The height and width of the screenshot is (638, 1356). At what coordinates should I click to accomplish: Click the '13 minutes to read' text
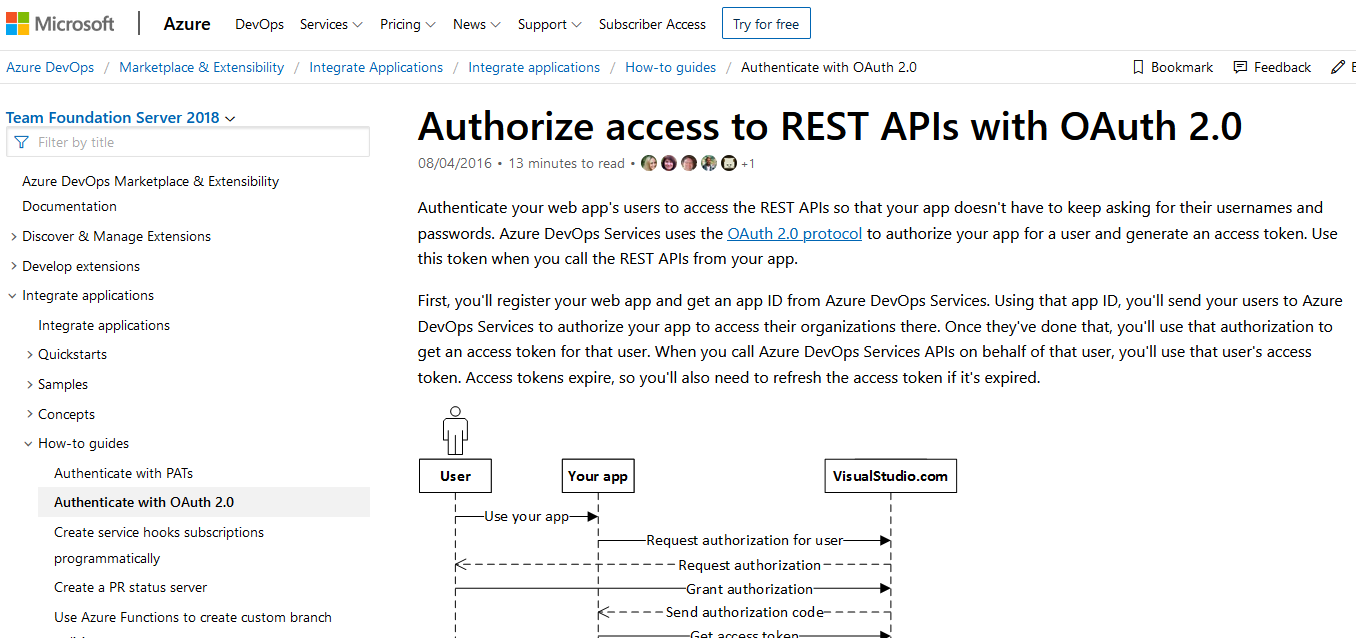566,163
